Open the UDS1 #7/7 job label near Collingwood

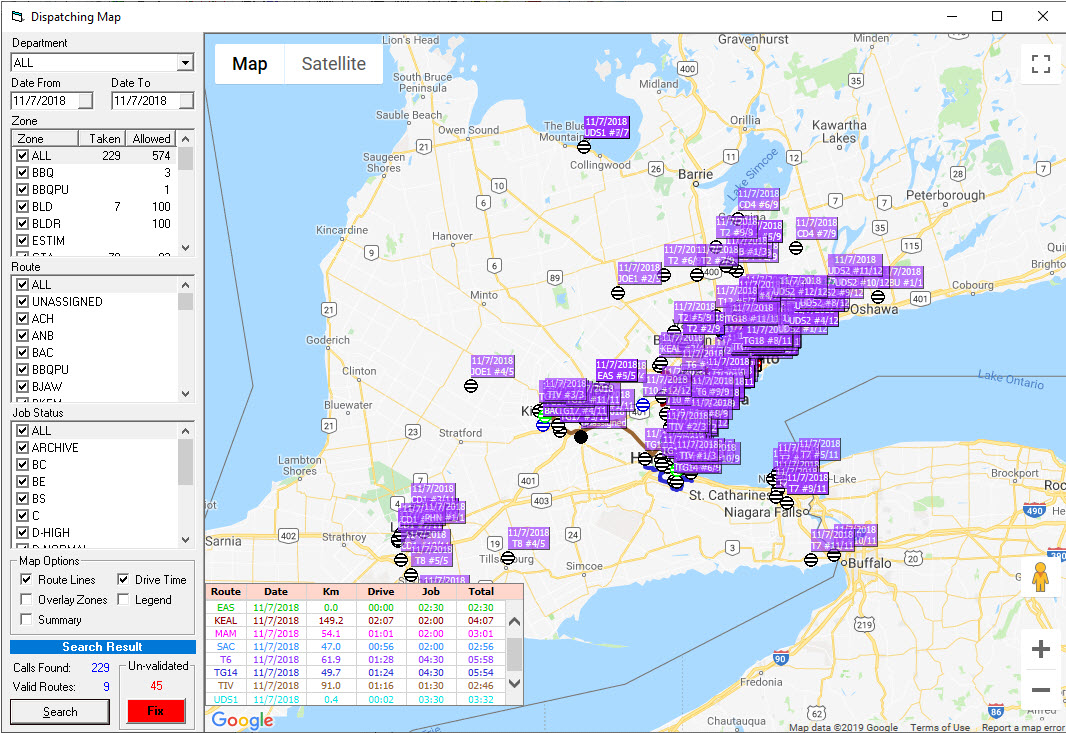(606, 127)
